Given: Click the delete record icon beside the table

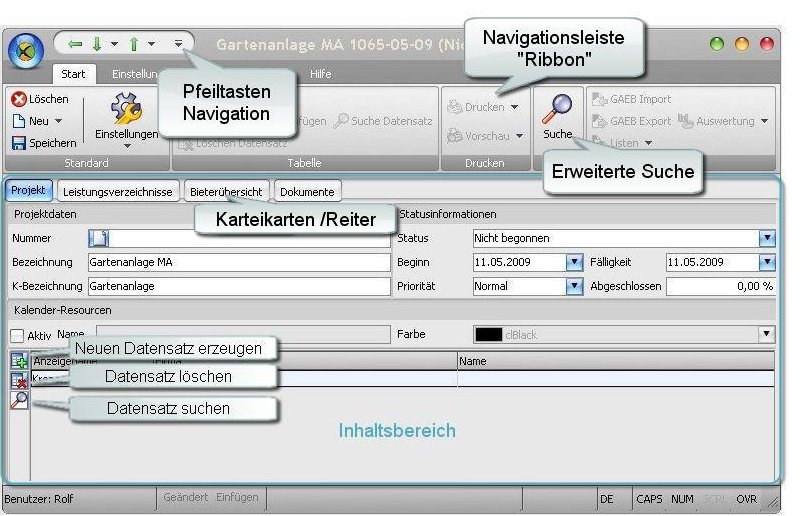Looking at the screenshot, I should [19, 380].
